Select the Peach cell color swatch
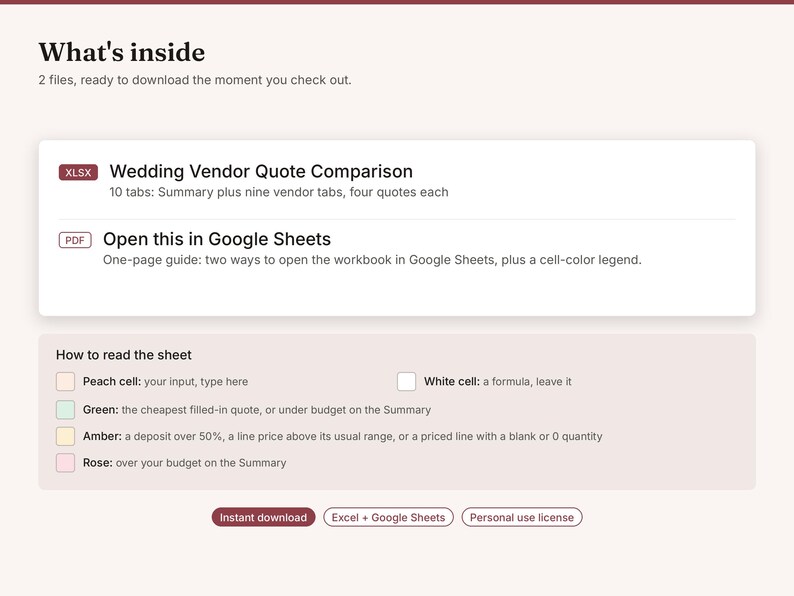This screenshot has width=794, height=596. click(65, 382)
